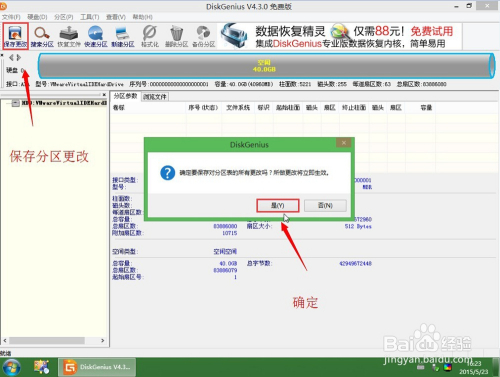Select the 空闲 40.0GB disk bar
Viewport: 500px width, 377px height.
266,66
